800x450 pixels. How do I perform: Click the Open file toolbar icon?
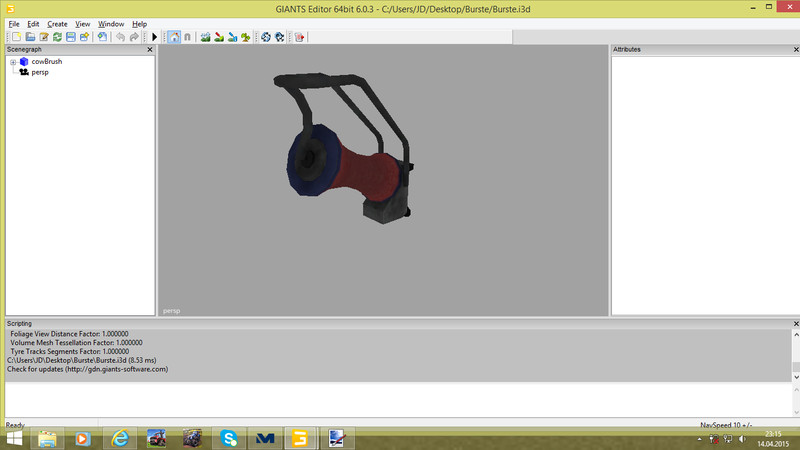tap(31, 37)
